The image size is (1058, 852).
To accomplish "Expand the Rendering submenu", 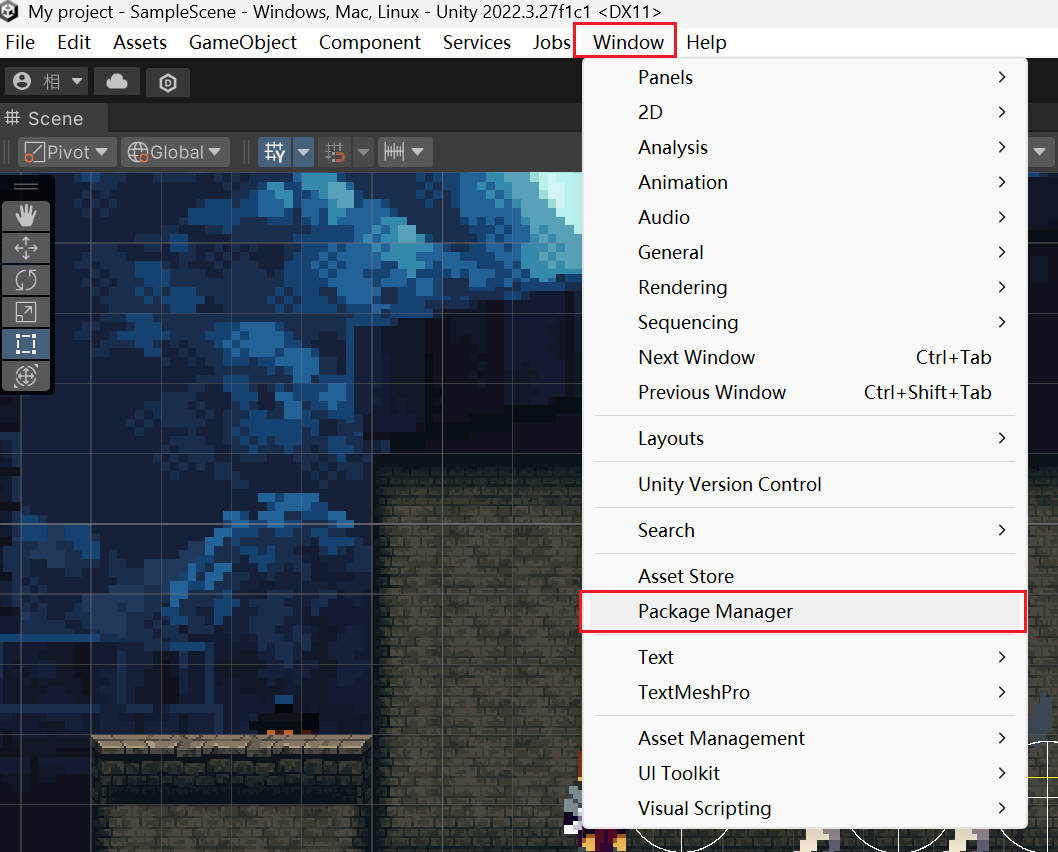I will coord(804,287).
